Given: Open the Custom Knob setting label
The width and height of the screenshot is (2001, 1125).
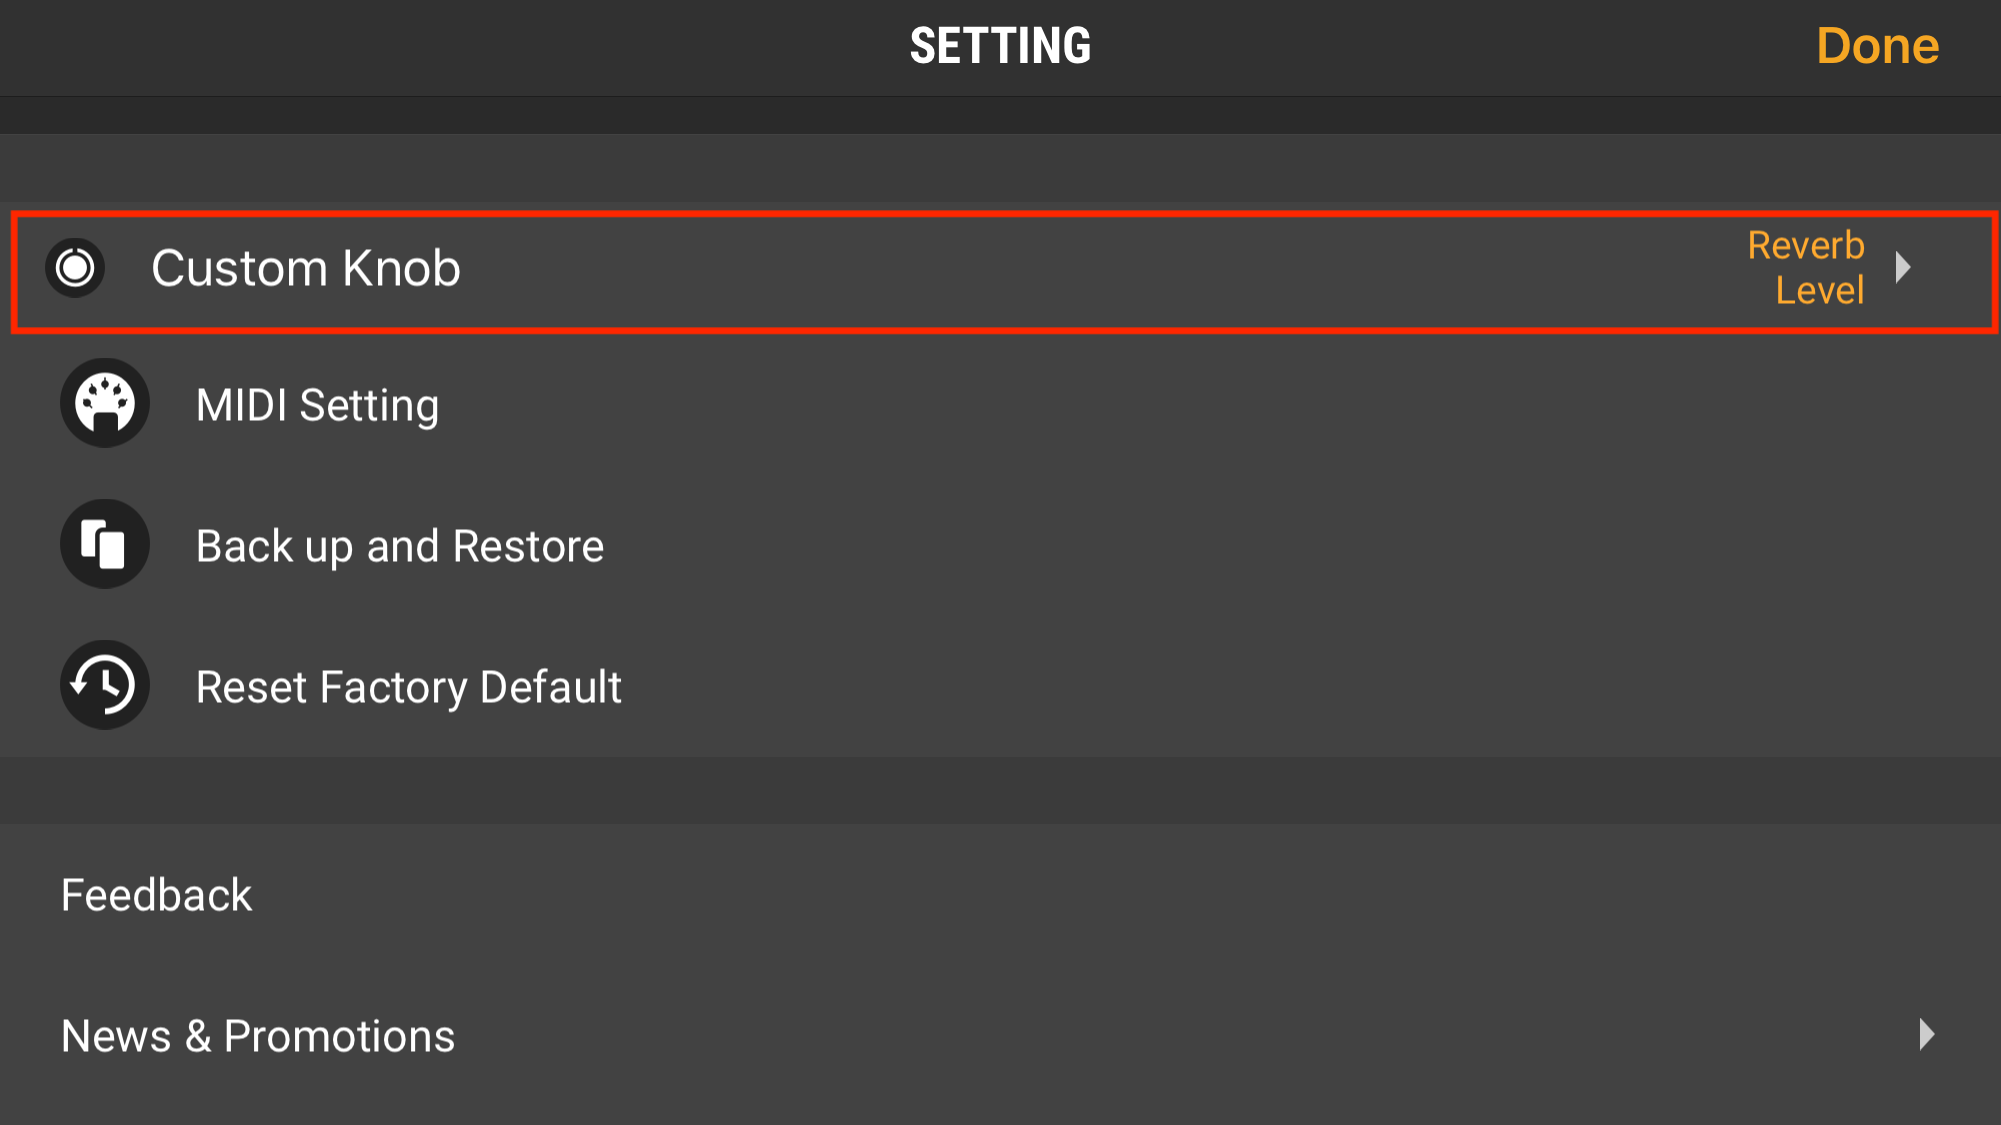Looking at the screenshot, I should pyautogui.click(x=305, y=268).
